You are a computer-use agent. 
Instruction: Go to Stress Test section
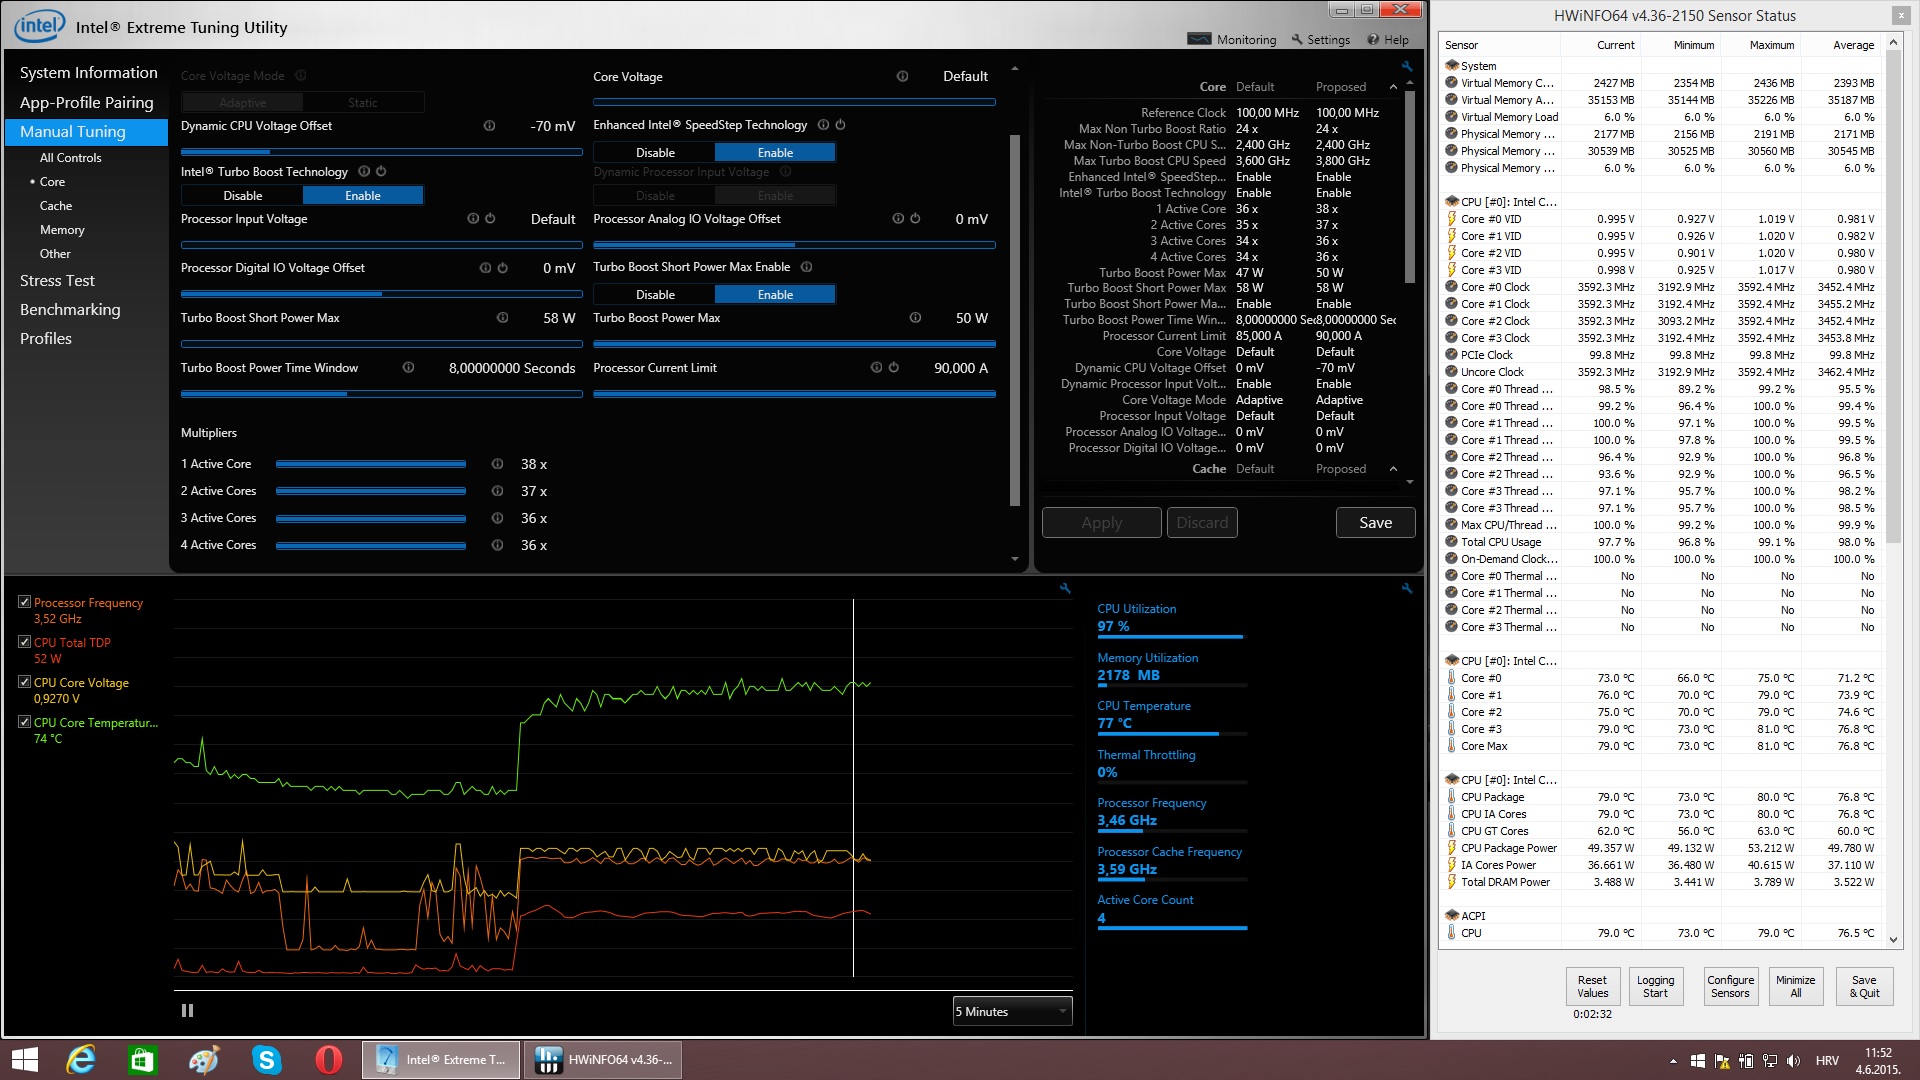(x=57, y=281)
